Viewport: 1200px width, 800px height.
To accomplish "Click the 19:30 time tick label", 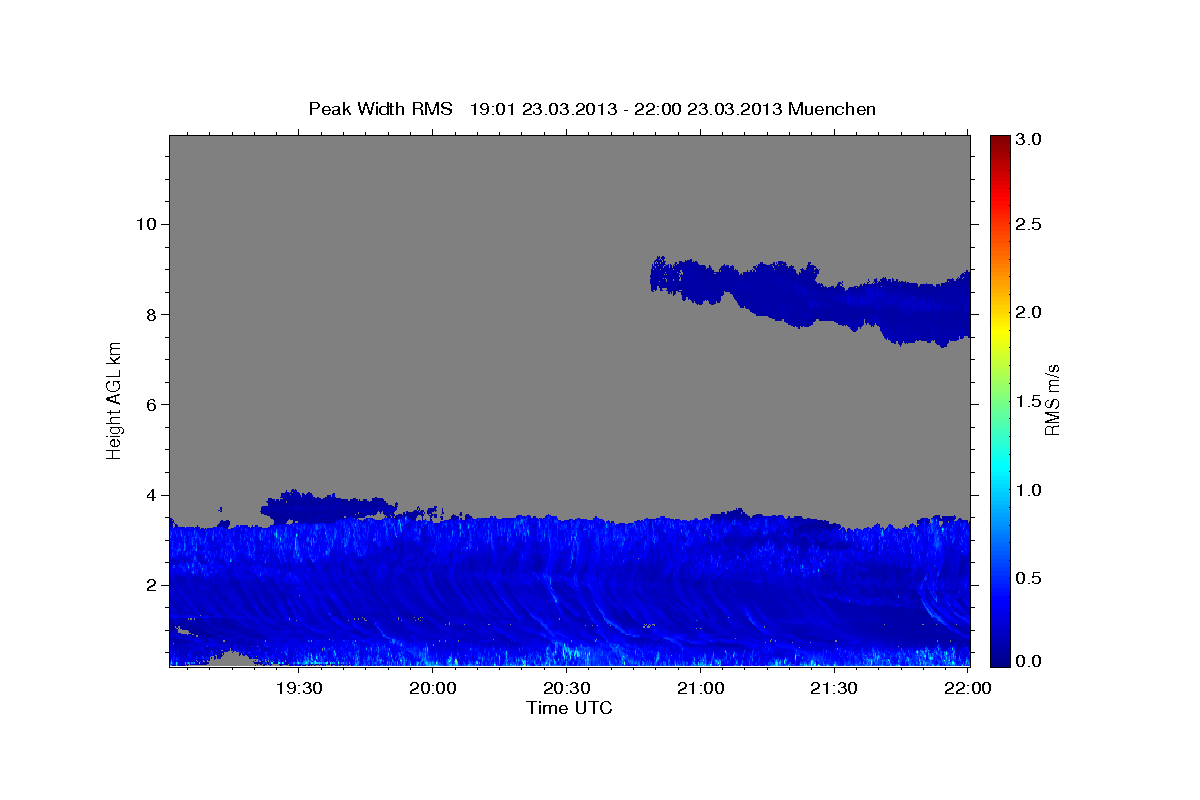I will click(x=298, y=688).
